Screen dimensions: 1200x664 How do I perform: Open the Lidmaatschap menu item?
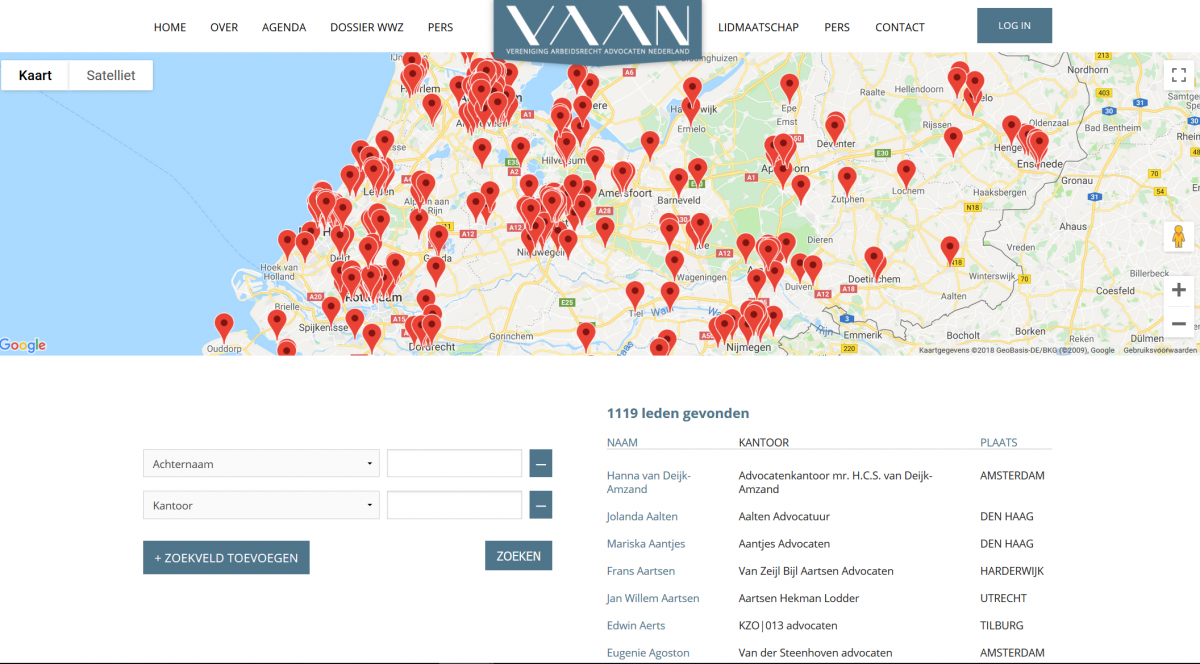tap(758, 27)
